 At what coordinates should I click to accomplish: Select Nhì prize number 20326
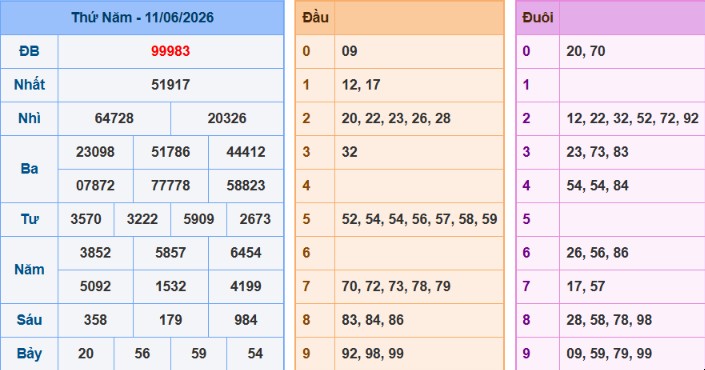click(x=227, y=118)
